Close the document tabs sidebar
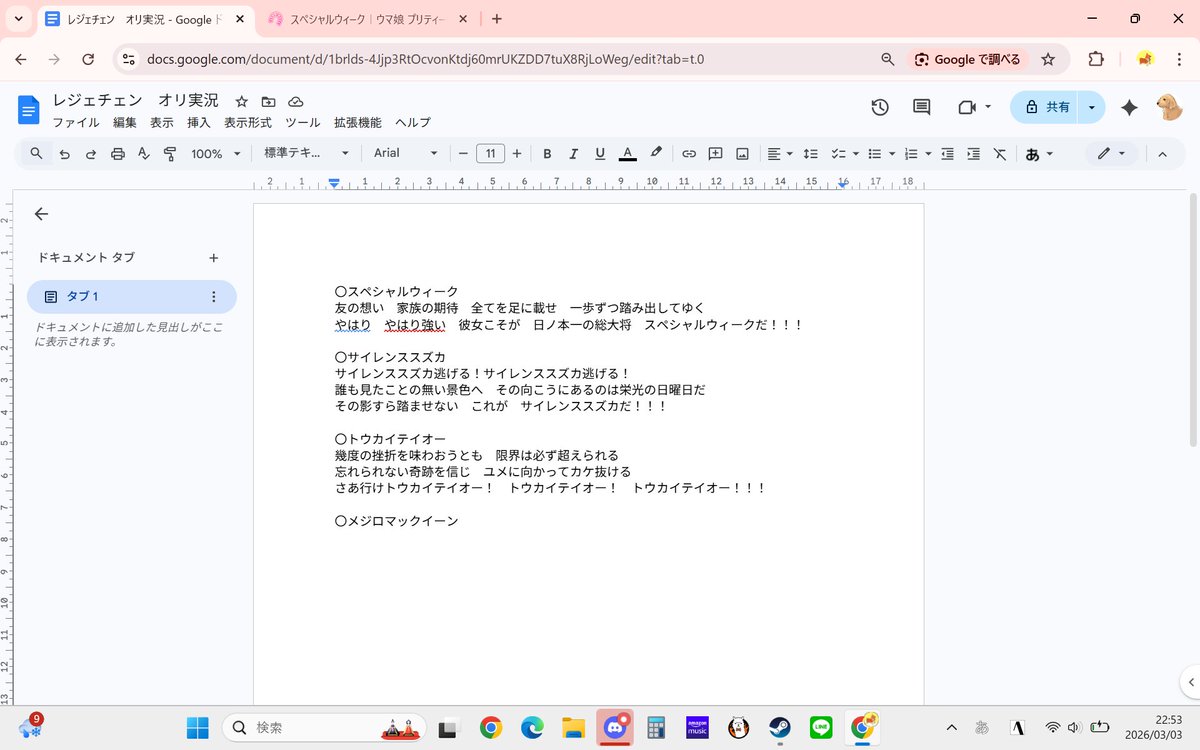This screenshot has width=1200, height=750. pos(41,214)
